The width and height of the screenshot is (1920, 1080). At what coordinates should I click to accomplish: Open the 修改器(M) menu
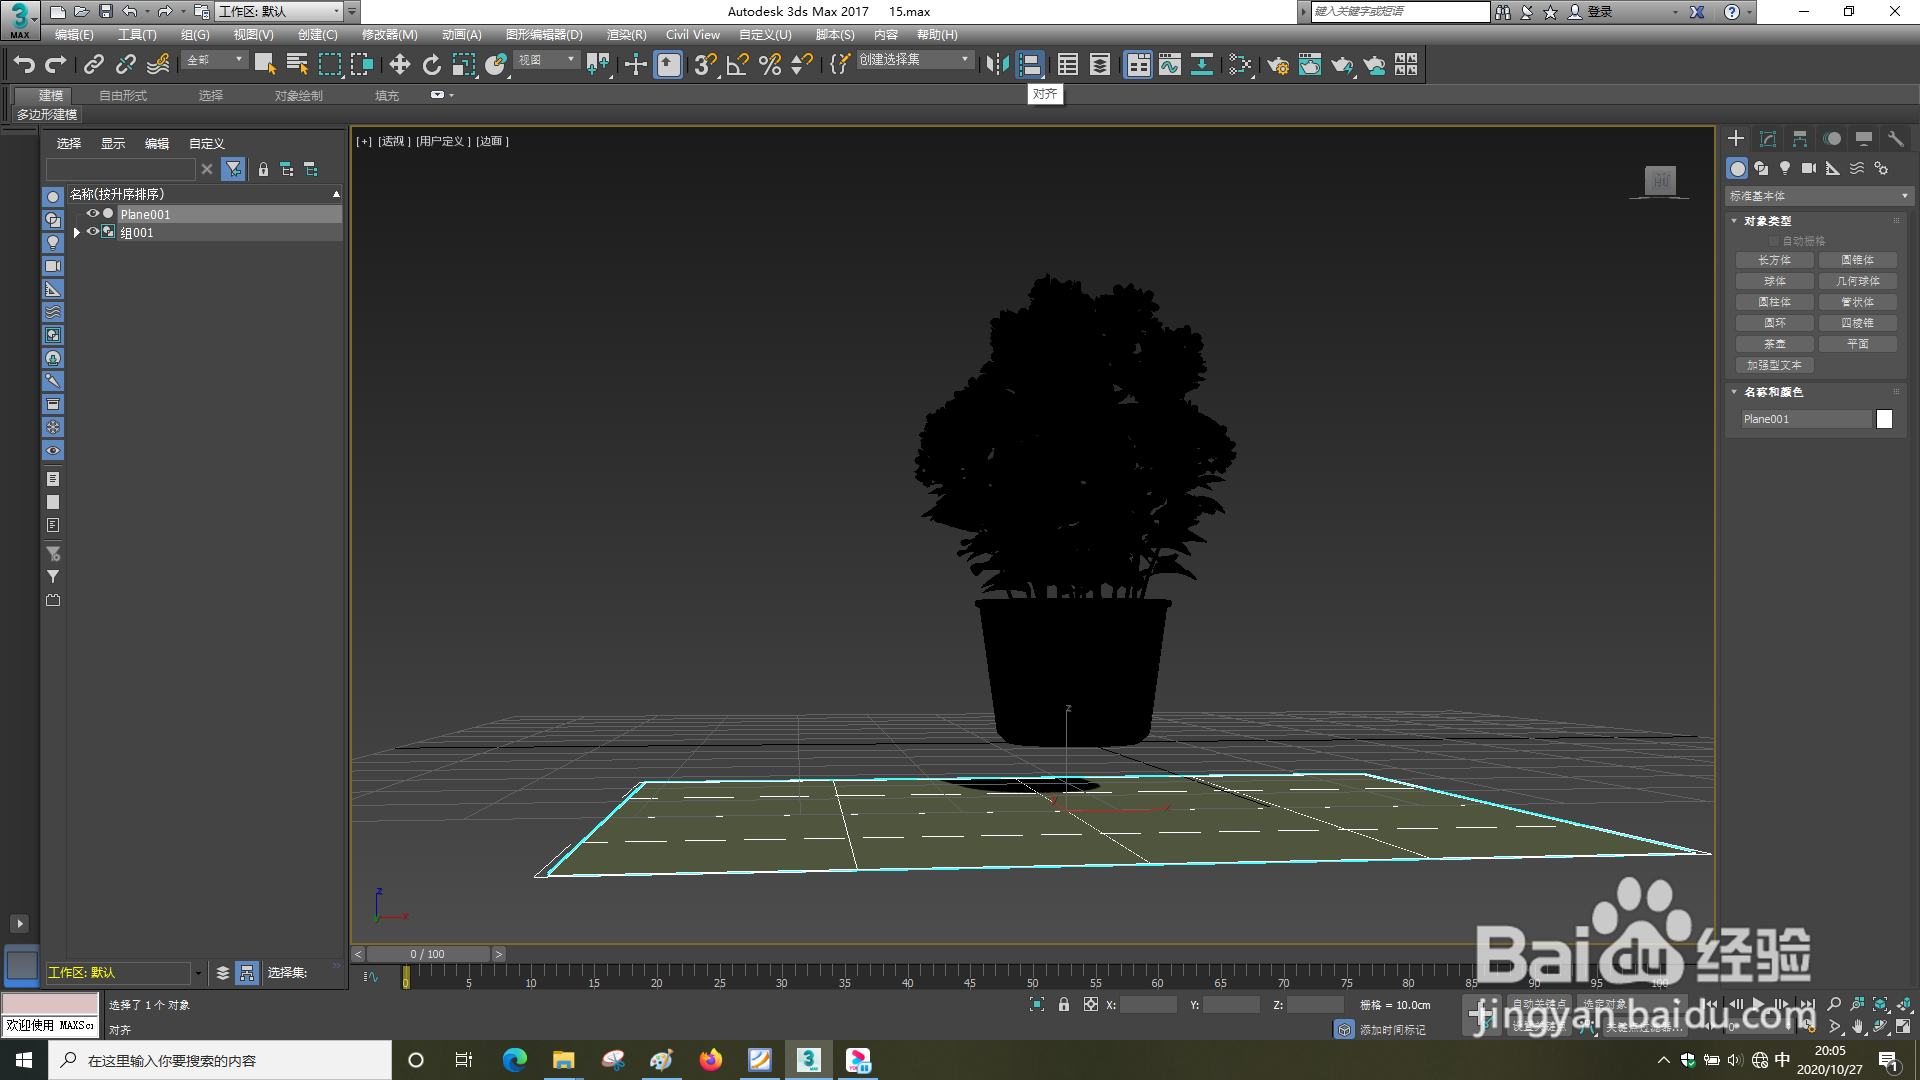tap(389, 35)
